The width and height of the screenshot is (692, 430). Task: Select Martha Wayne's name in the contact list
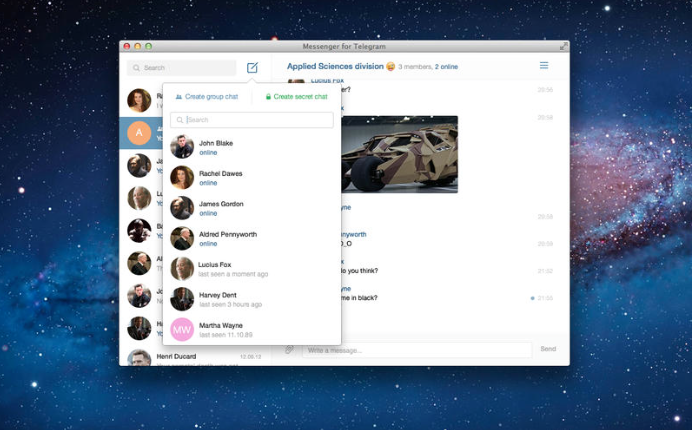click(x=221, y=325)
